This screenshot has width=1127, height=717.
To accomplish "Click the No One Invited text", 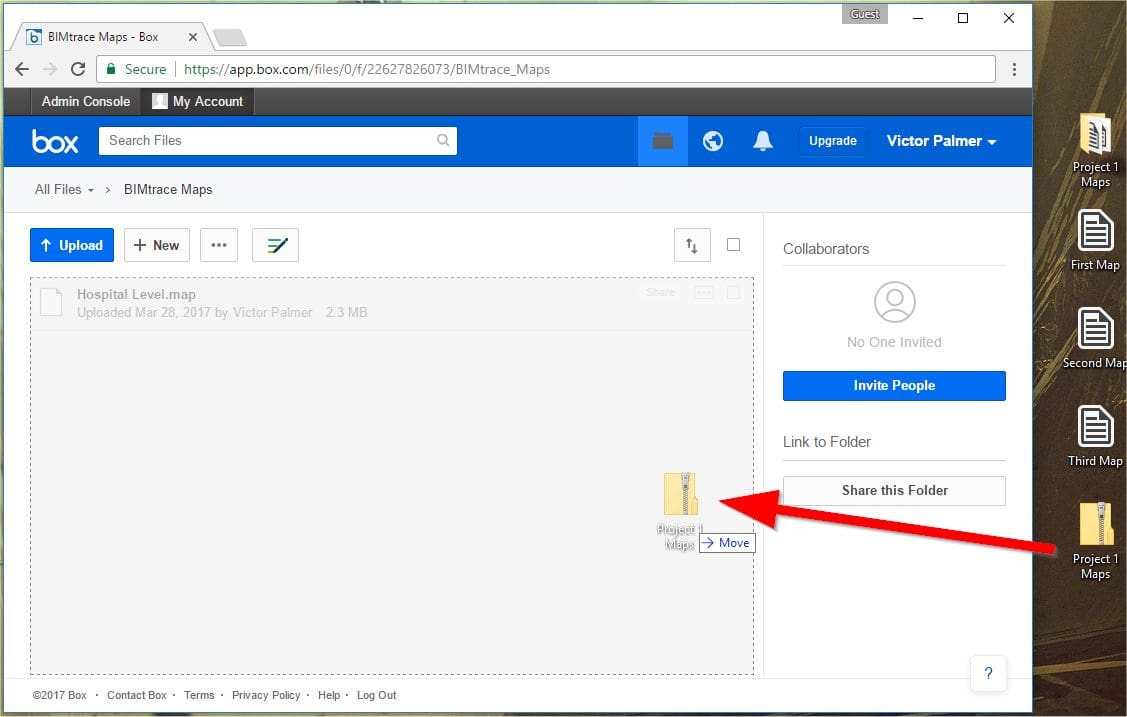I will pos(894,342).
